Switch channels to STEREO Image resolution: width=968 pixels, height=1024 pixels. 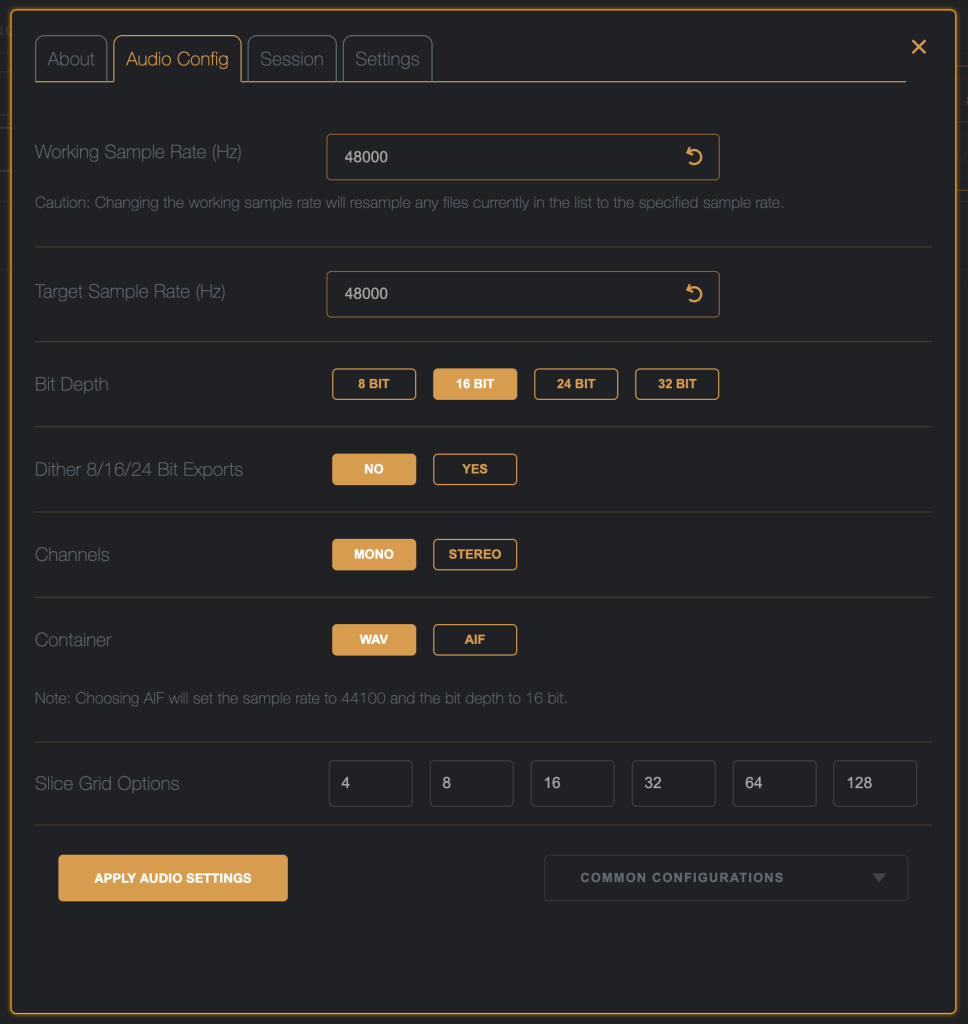point(475,554)
